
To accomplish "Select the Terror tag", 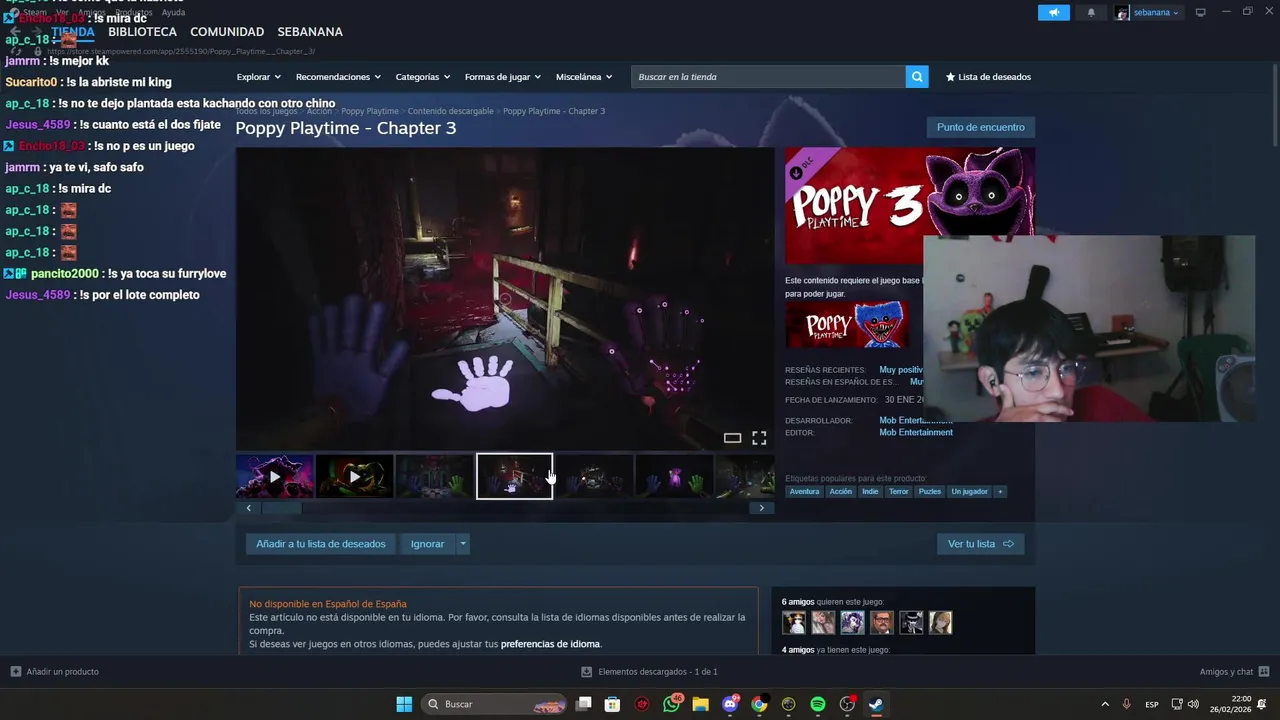I will (899, 491).
